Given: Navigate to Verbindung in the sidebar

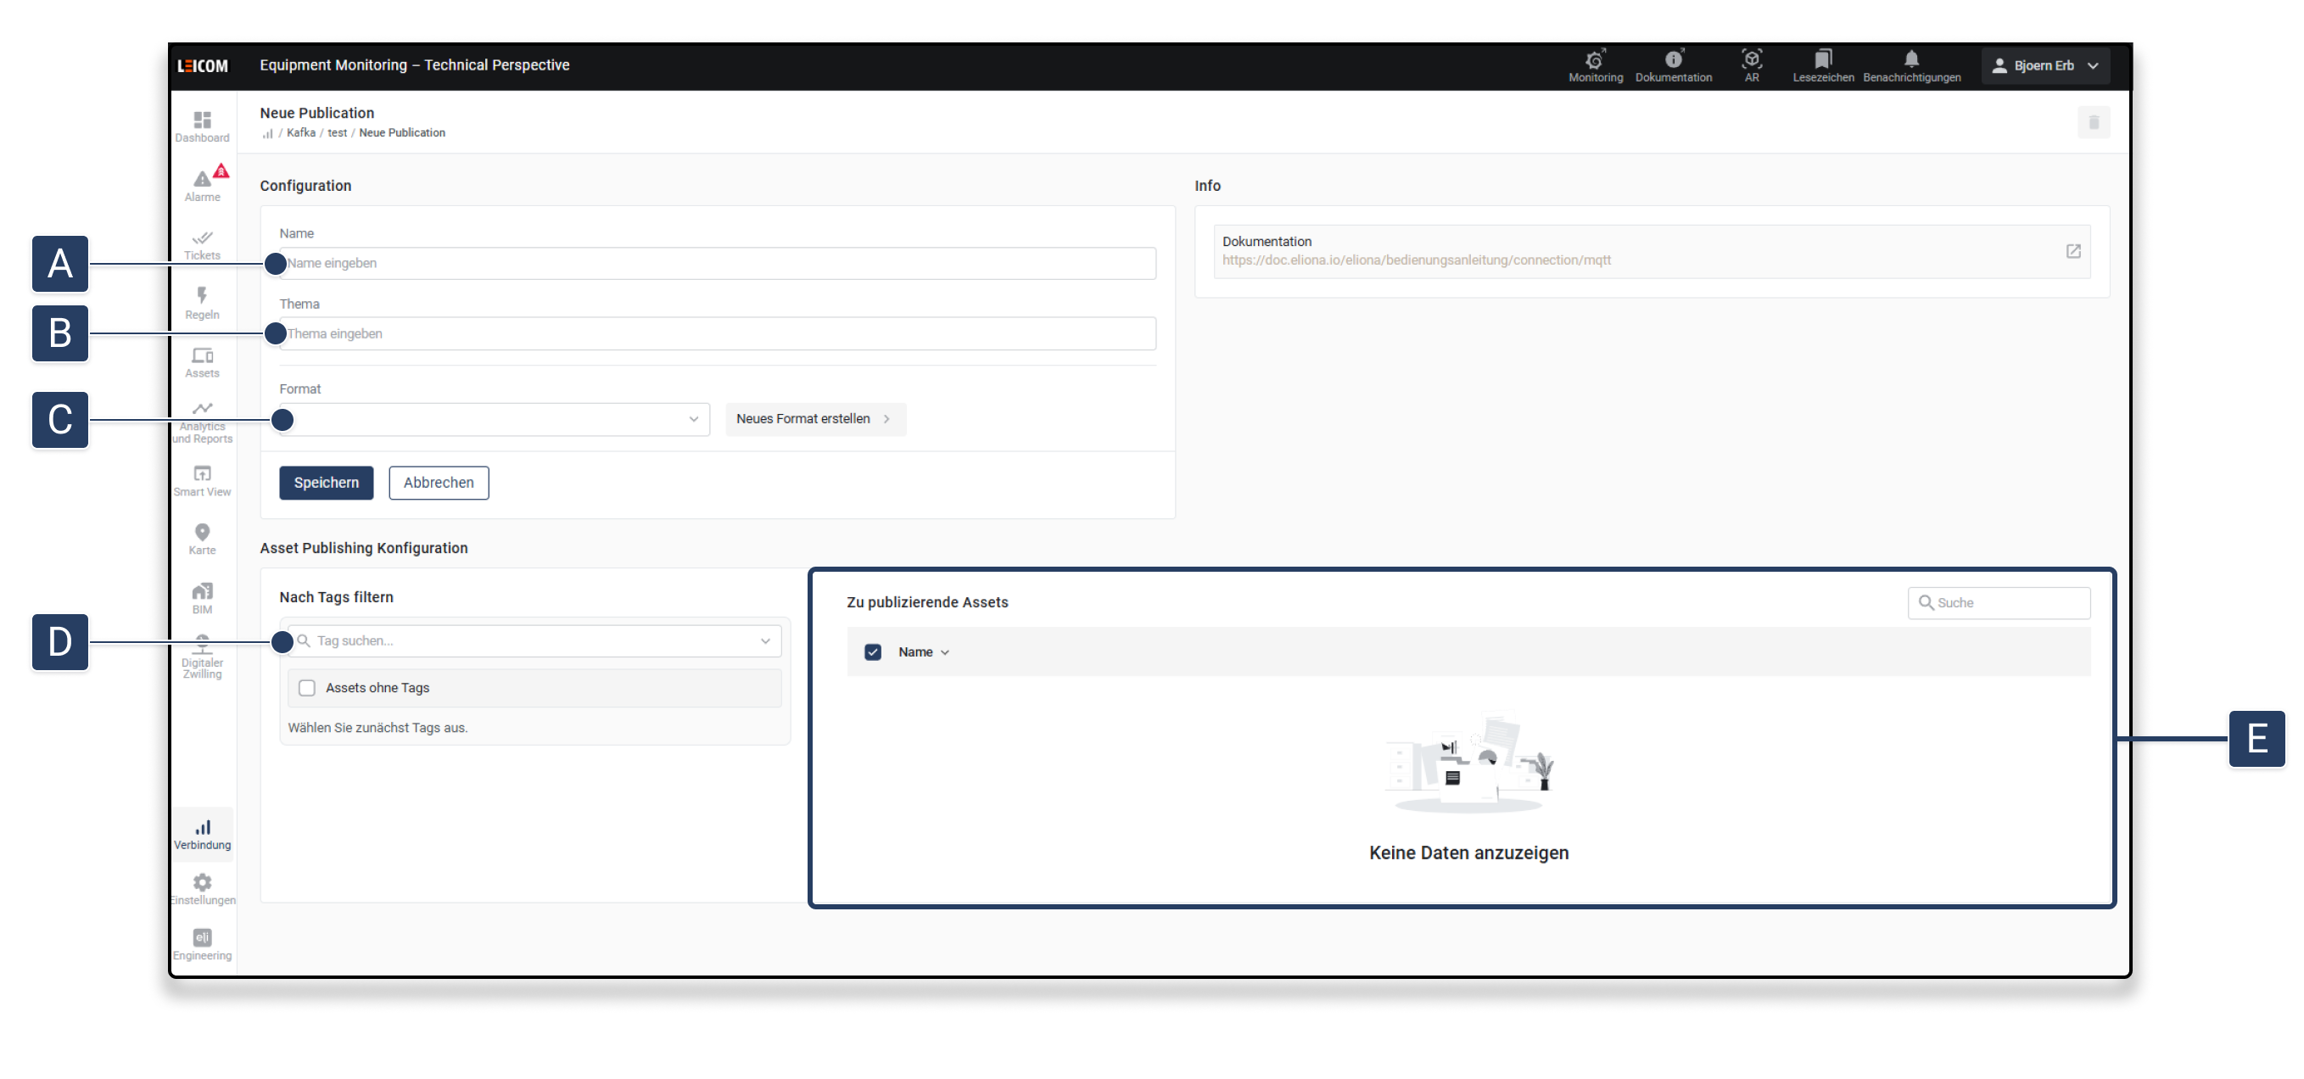Looking at the screenshot, I should [202, 834].
